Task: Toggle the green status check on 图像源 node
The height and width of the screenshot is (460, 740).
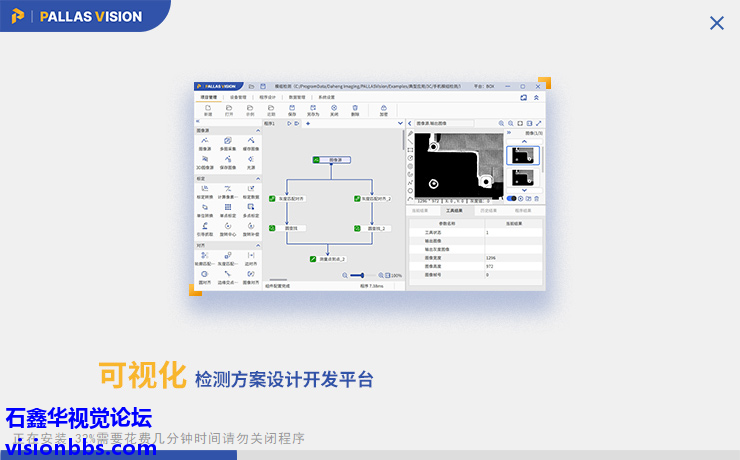Action: tap(316, 159)
